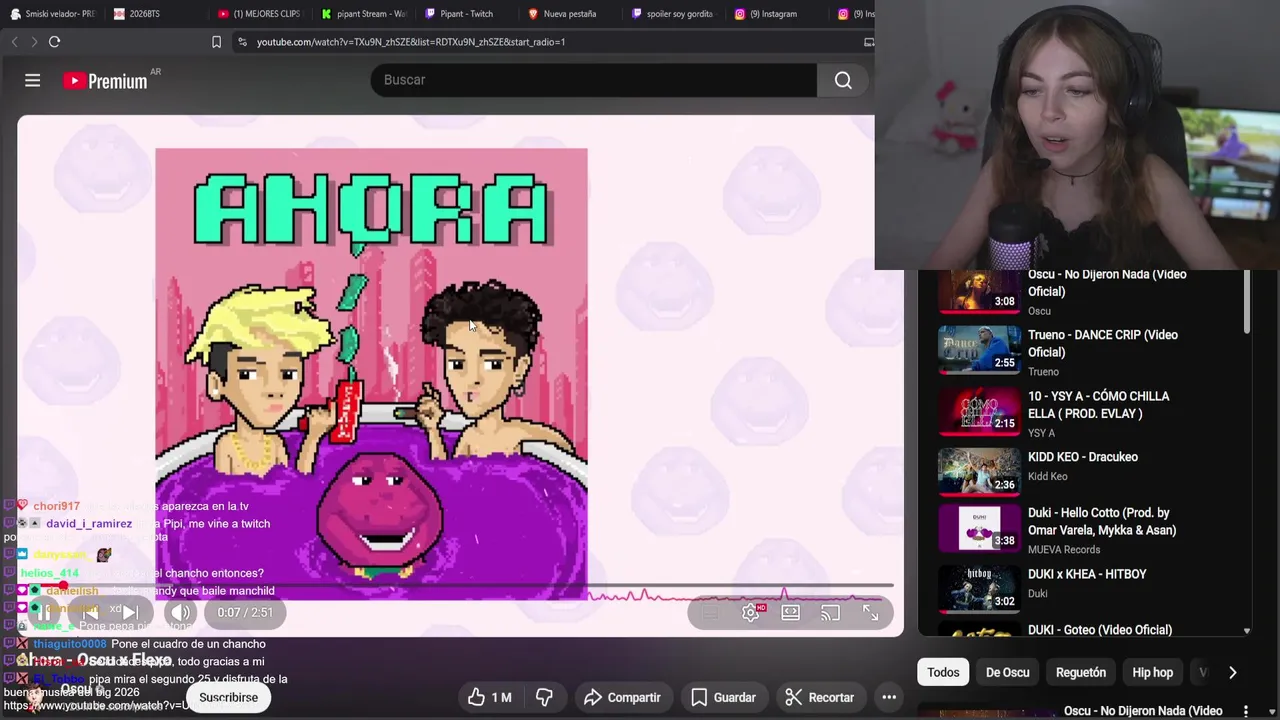Open site info icon in address bar

tap(242, 42)
